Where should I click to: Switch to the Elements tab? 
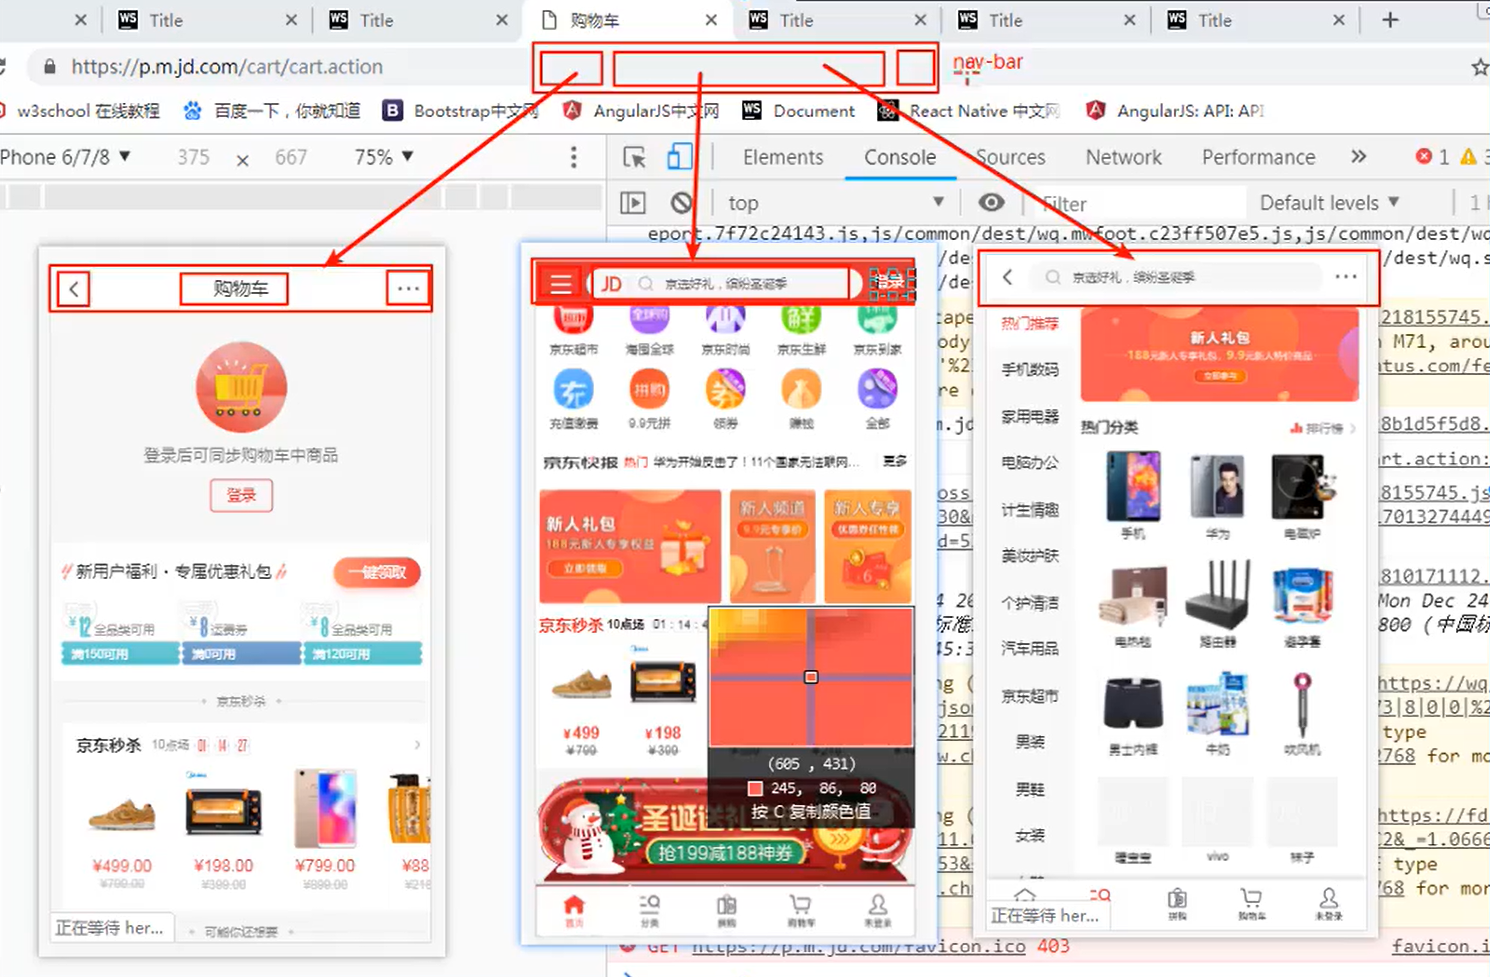pos(783,157)
